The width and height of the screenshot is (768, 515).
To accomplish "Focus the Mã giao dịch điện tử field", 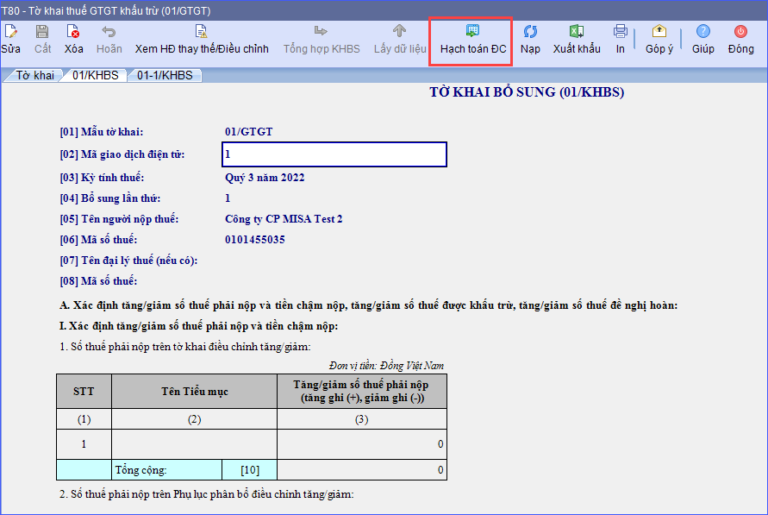I will coord(333,155).
